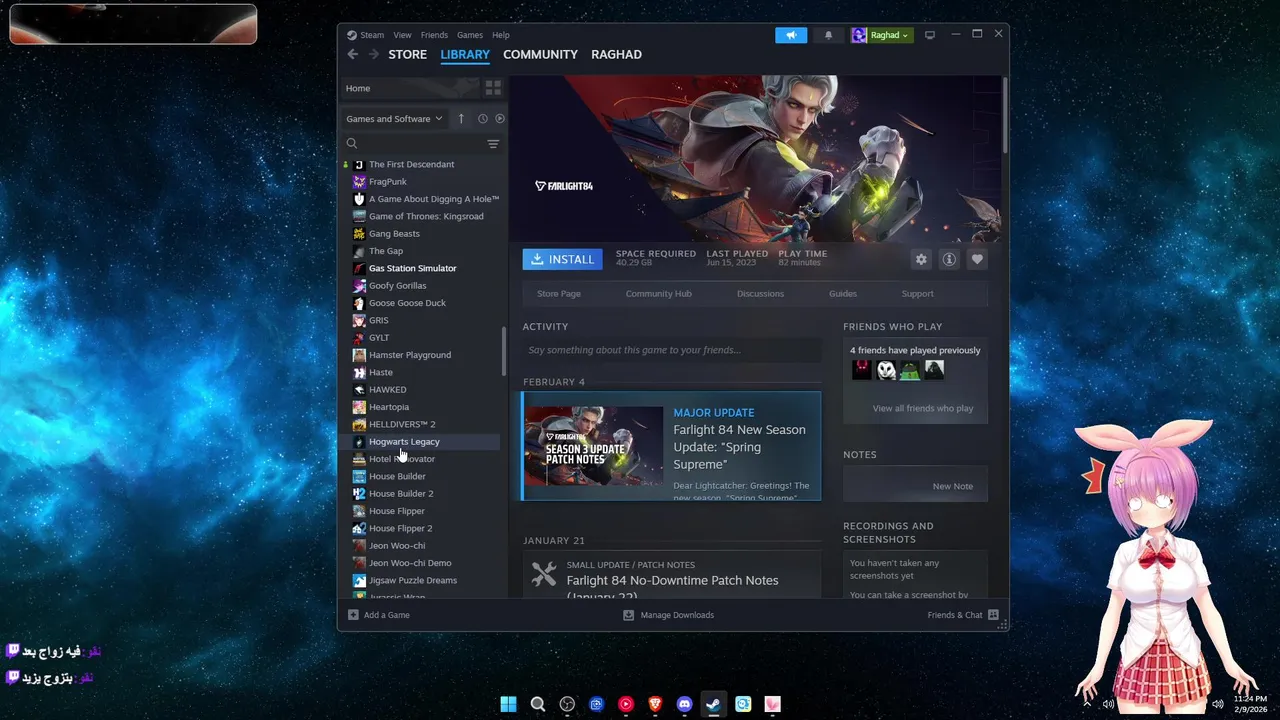Switch to Big Picture mode icon

click(x=930, y=35)
